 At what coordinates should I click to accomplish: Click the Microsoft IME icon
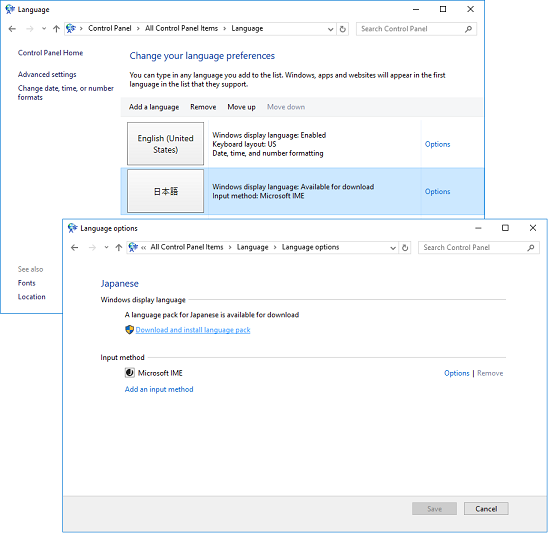pos(129,373)
